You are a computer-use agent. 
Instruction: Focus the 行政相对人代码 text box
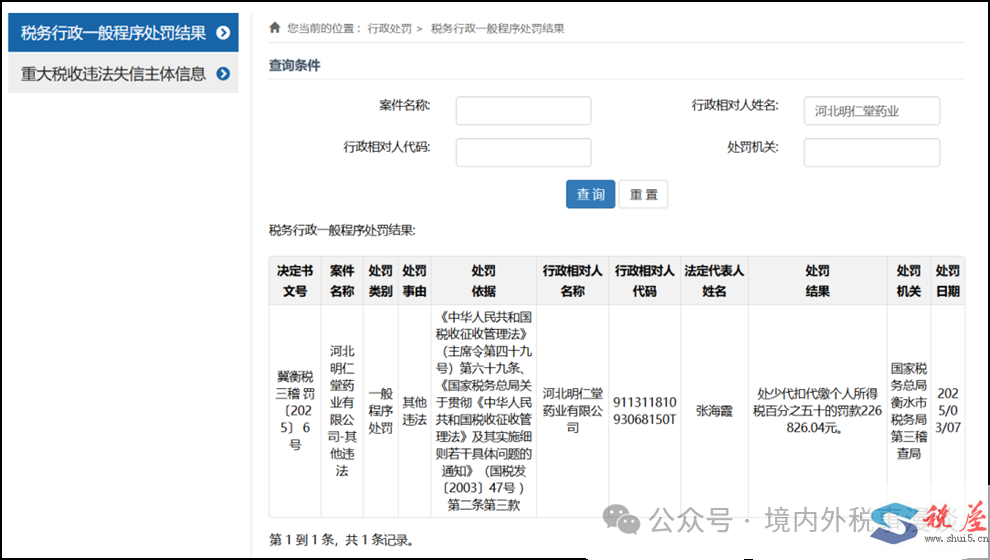(523, 153)
